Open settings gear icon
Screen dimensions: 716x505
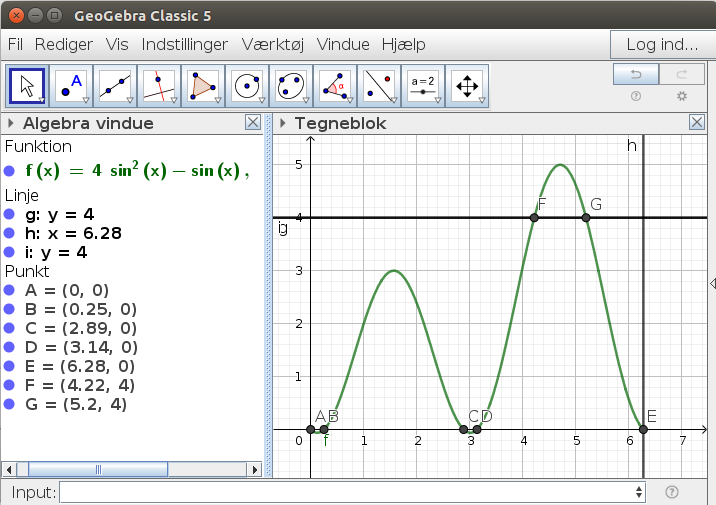[x=682, y=96]
